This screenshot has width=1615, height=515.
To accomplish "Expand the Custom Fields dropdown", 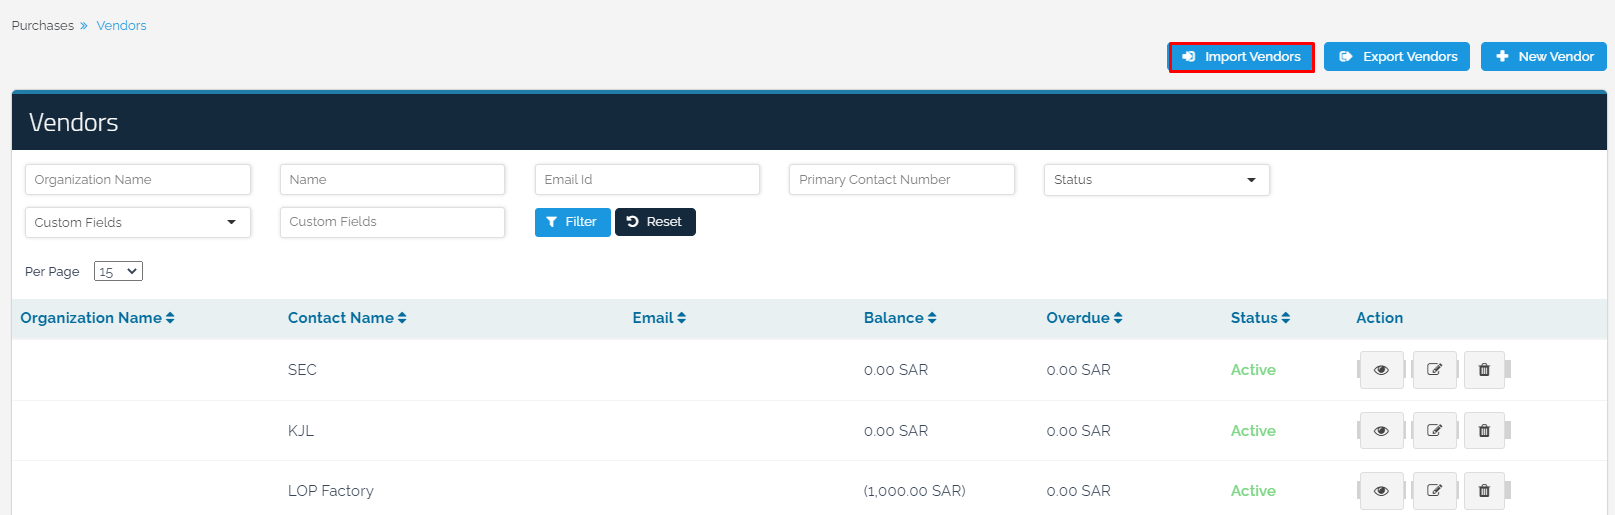I will (x=137, y=222).
